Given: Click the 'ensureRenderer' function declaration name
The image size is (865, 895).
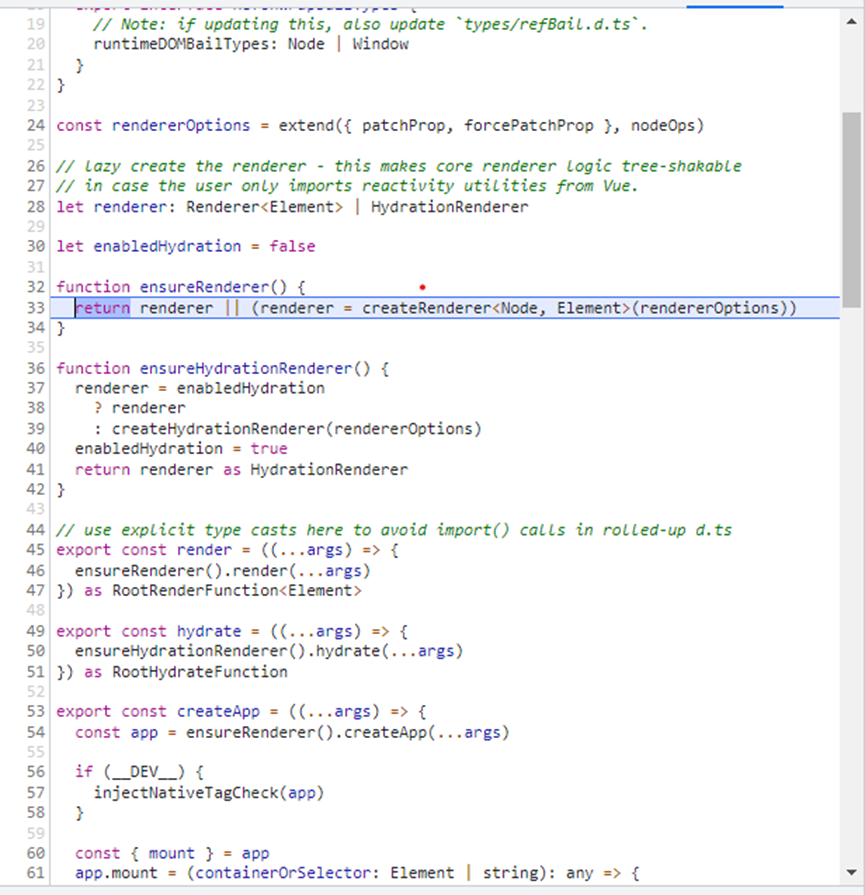Looking at the screenshot, I should (204, 287).
